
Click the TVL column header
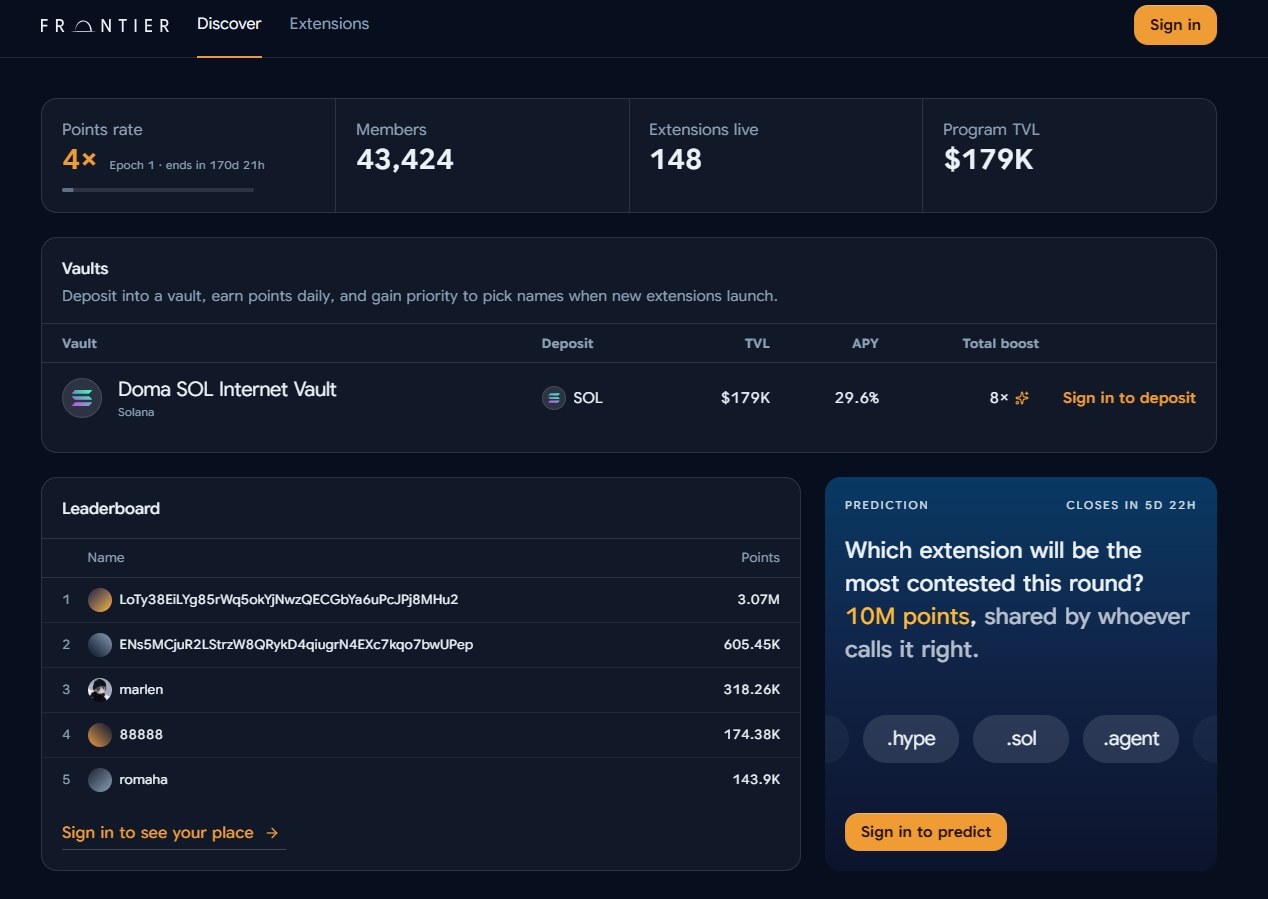pos(757,344)
